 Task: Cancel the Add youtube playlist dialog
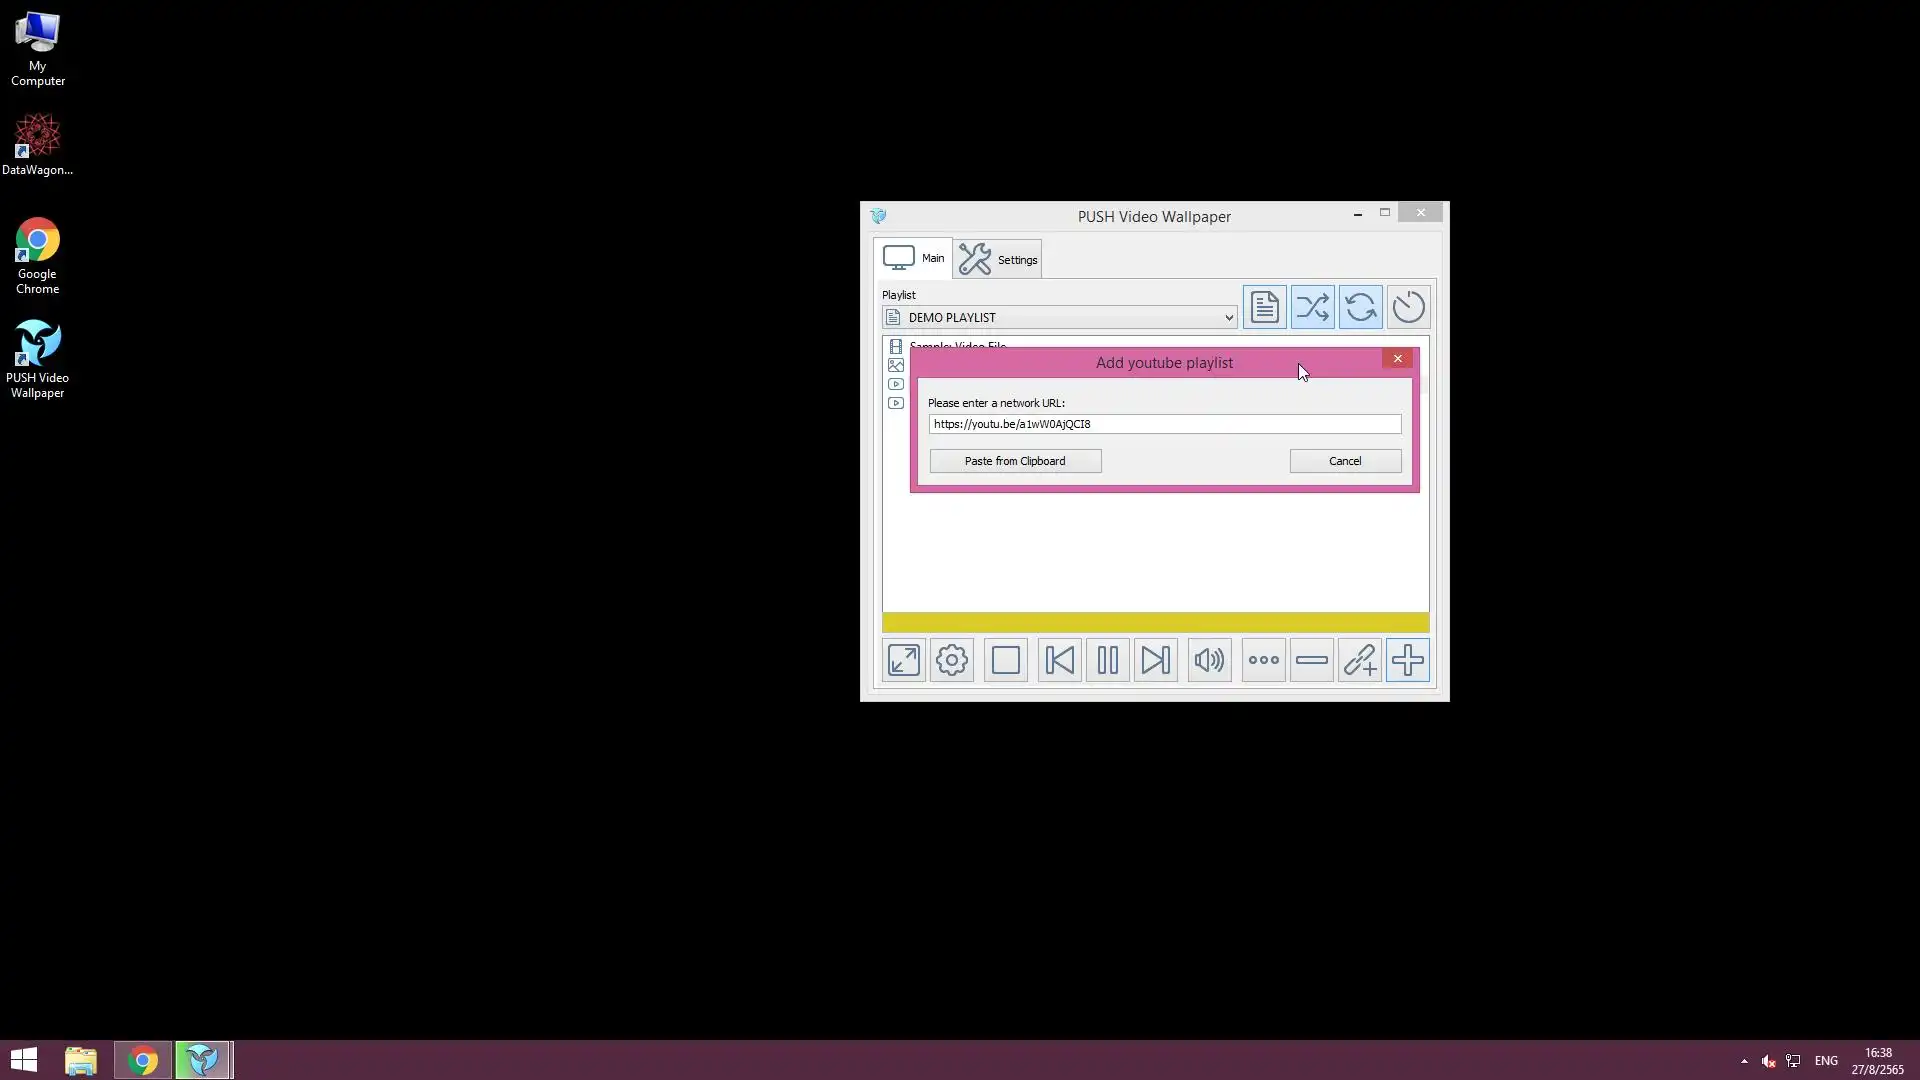click(x=1345, y=461)
